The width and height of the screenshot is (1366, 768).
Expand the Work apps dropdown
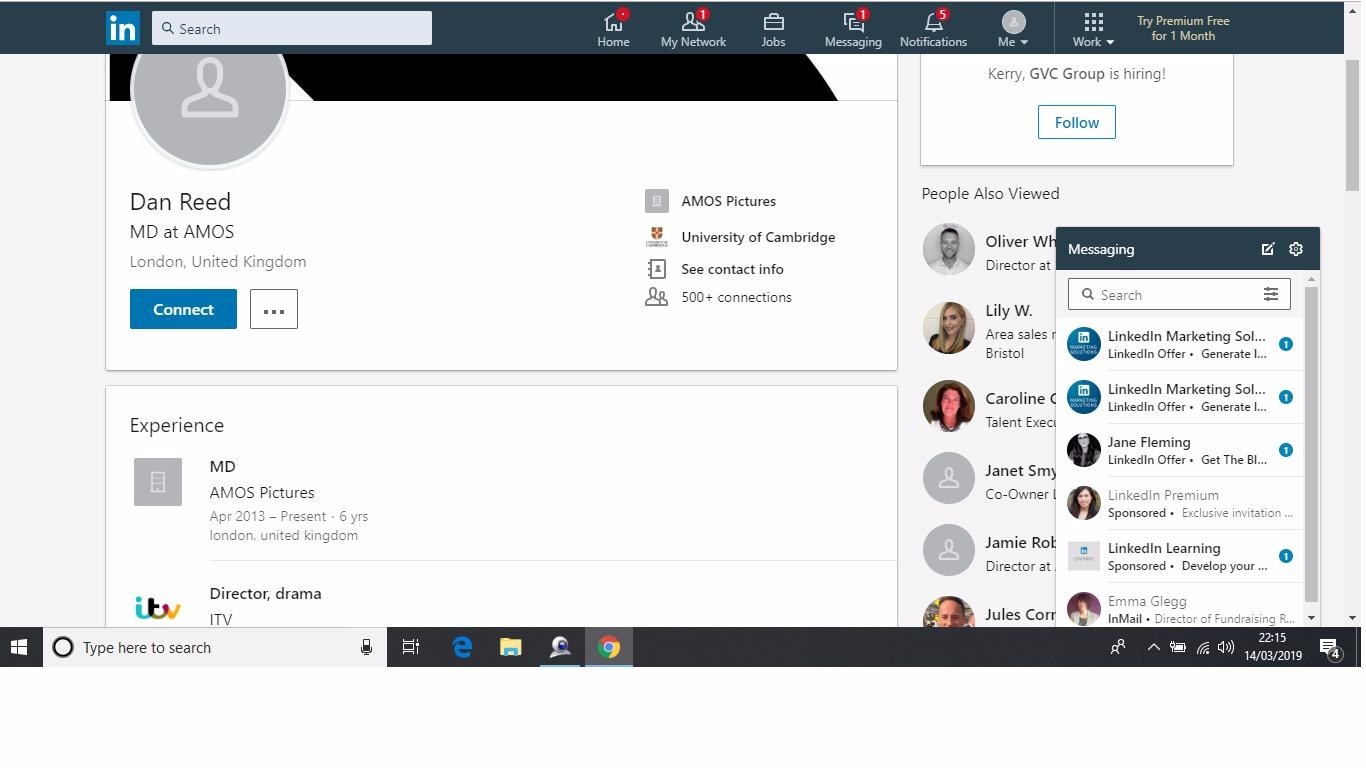pos(1093,29)
